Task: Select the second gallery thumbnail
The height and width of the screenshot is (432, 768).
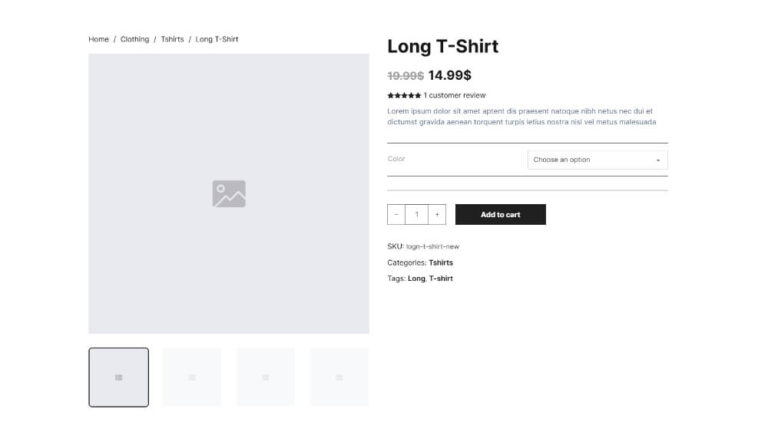Action: (192, 377)
